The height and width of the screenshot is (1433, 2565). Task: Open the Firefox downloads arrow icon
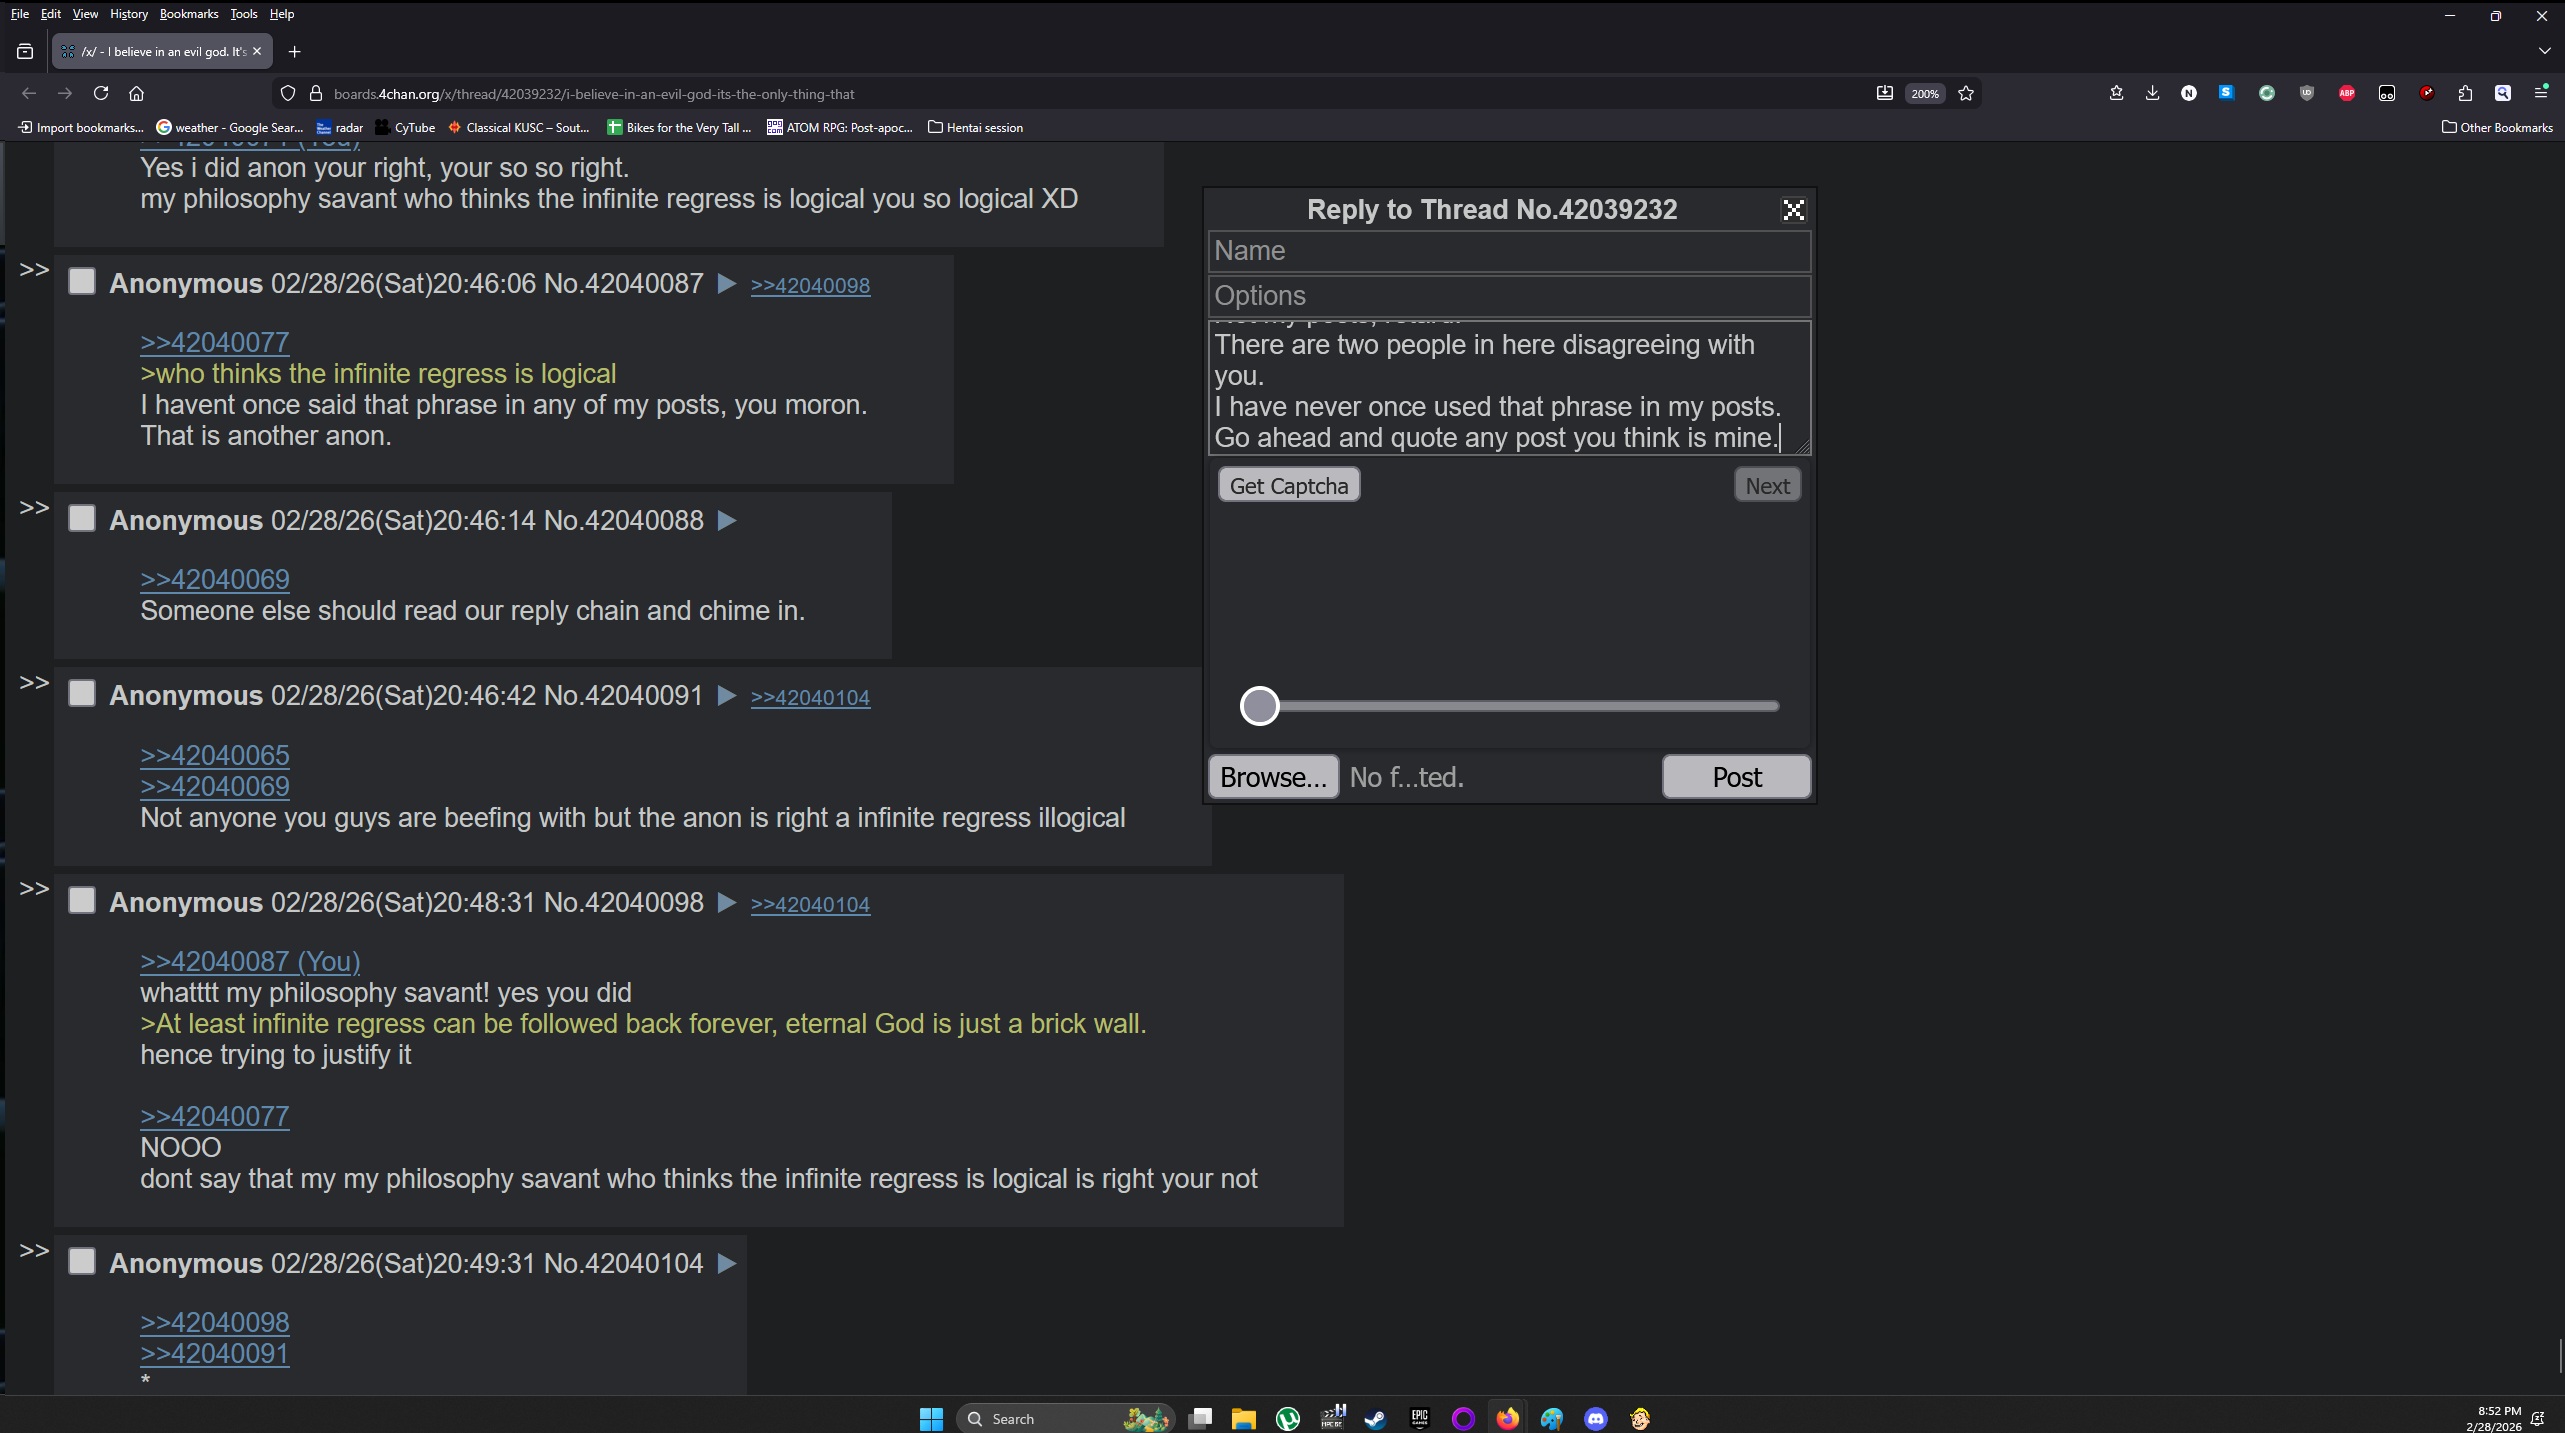(x=2152, y=93)
